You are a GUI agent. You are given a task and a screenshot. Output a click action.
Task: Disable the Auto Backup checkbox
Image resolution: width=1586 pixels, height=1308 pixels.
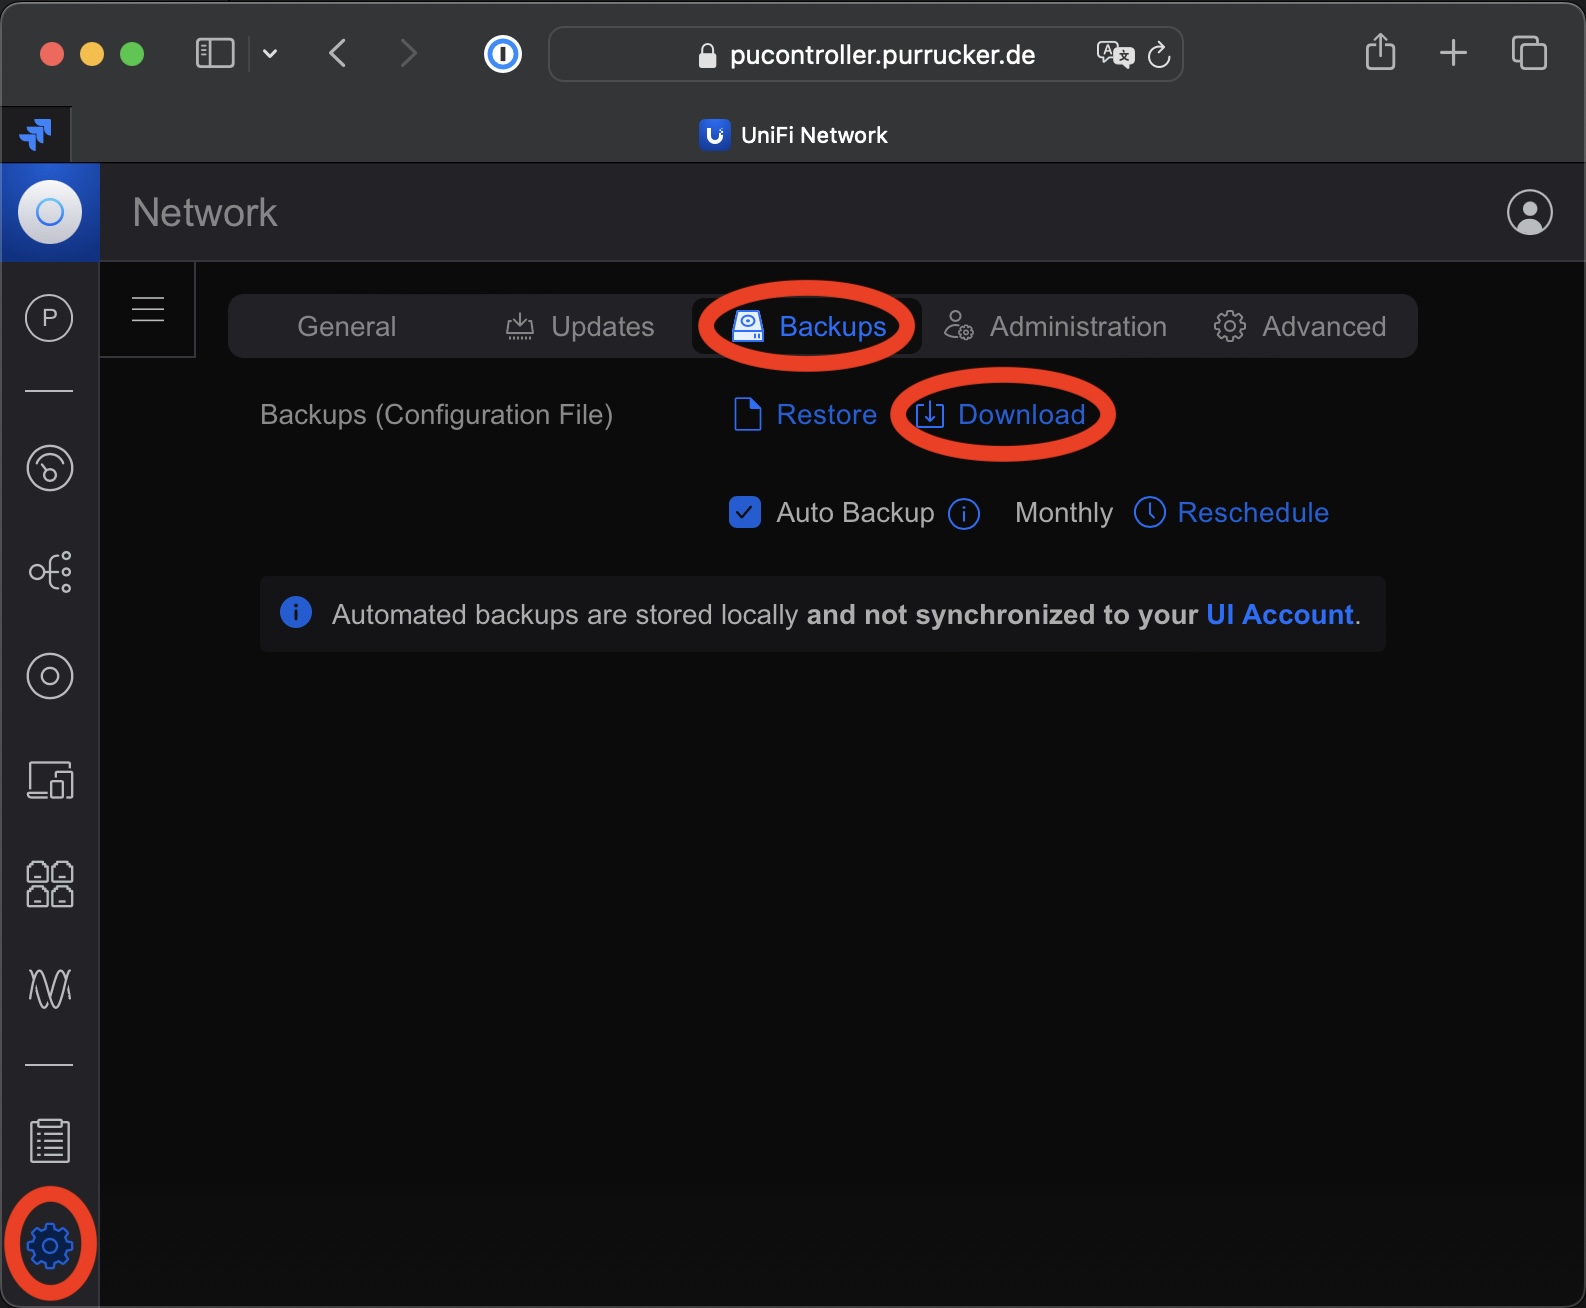tap(745, 512)
